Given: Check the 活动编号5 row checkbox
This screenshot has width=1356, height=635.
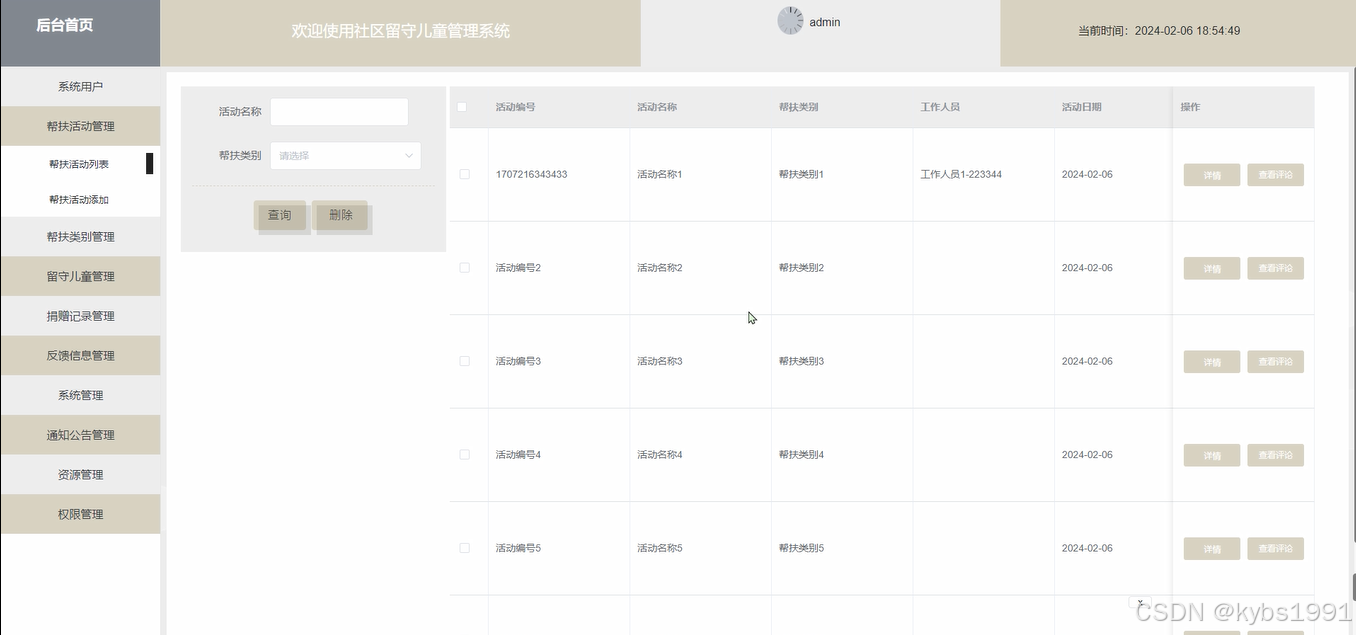Looking at the screenshot, I should [x=464, y=548].
